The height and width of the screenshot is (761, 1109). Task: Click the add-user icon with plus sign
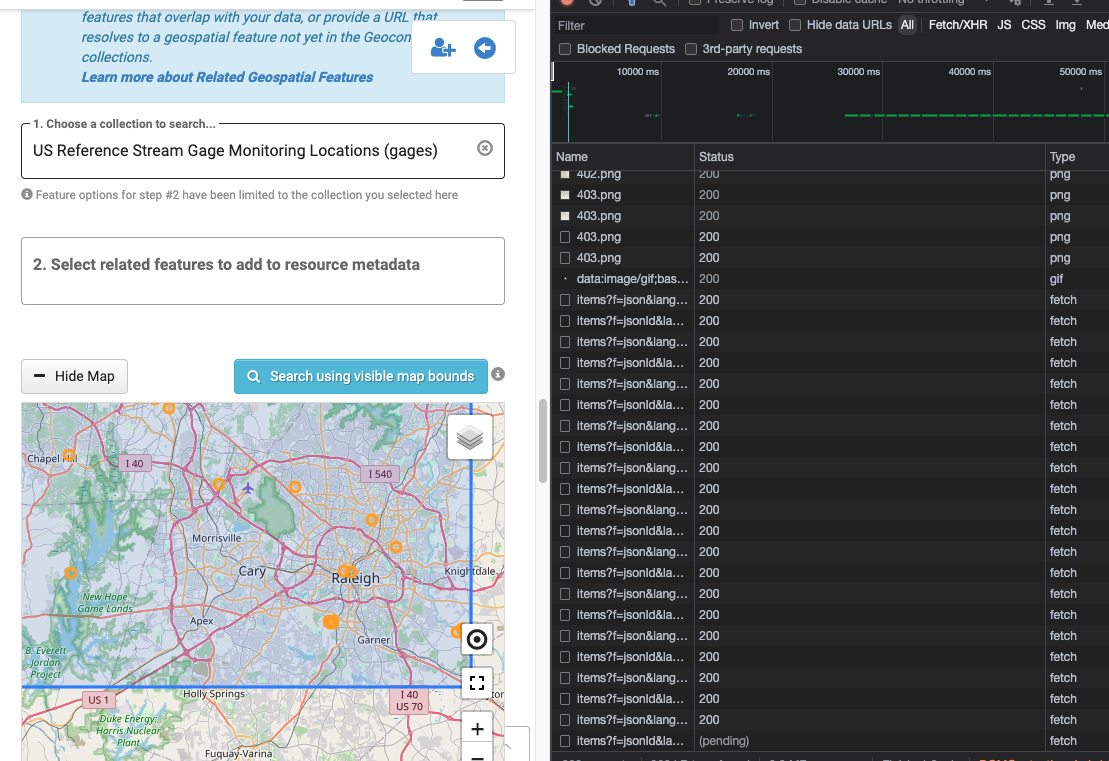click(x=443, y=48)
